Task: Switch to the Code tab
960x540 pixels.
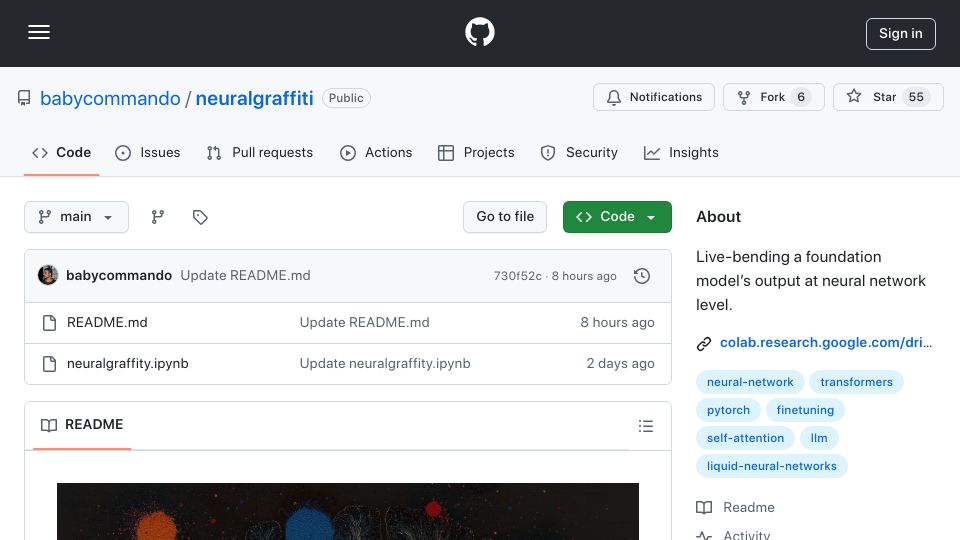Action: [61, 152]
